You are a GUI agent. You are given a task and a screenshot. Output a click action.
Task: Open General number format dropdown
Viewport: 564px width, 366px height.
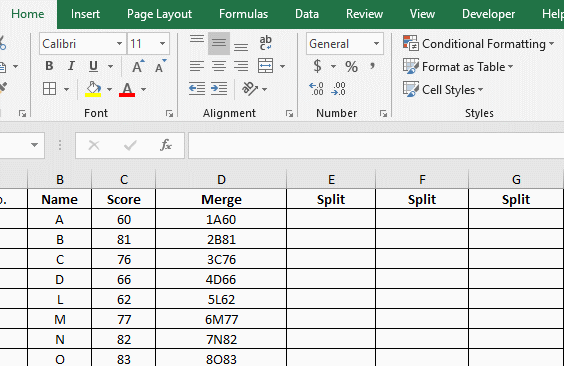[x=376, y=44]
